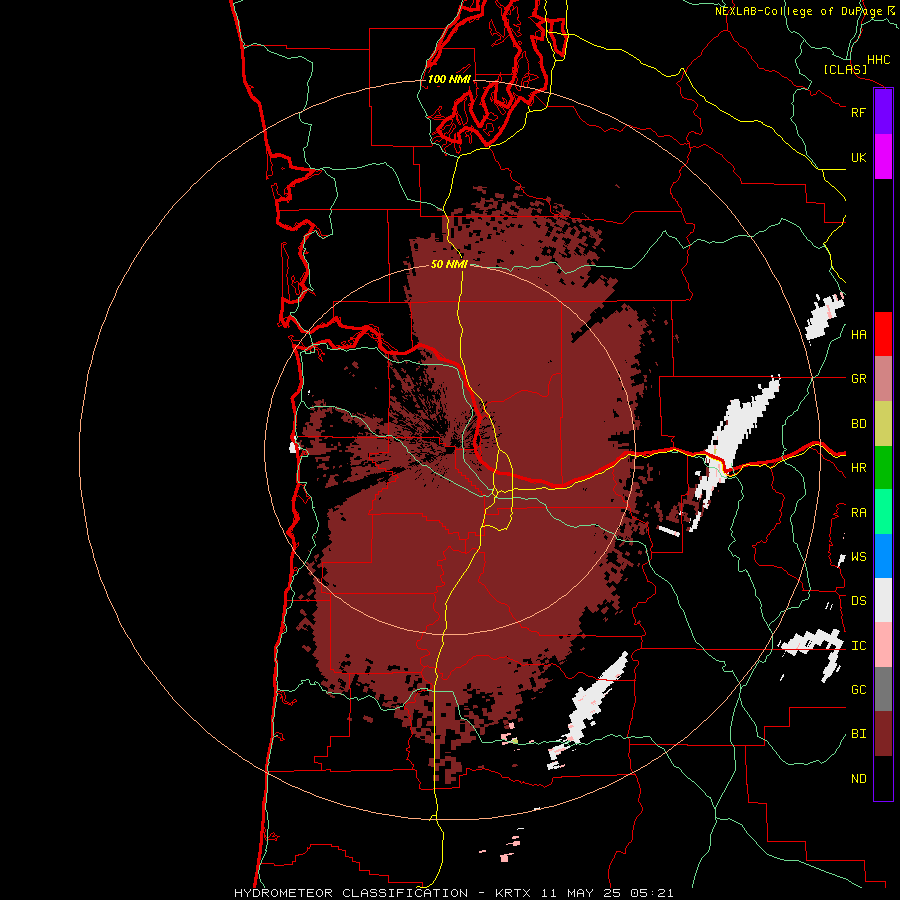Click the 'HYDROMETEOR CLASSIFICATION - KRTX' caption
The width and height of the screenshot is (900, 900).
pyautogui.click(x=382, y=893)
